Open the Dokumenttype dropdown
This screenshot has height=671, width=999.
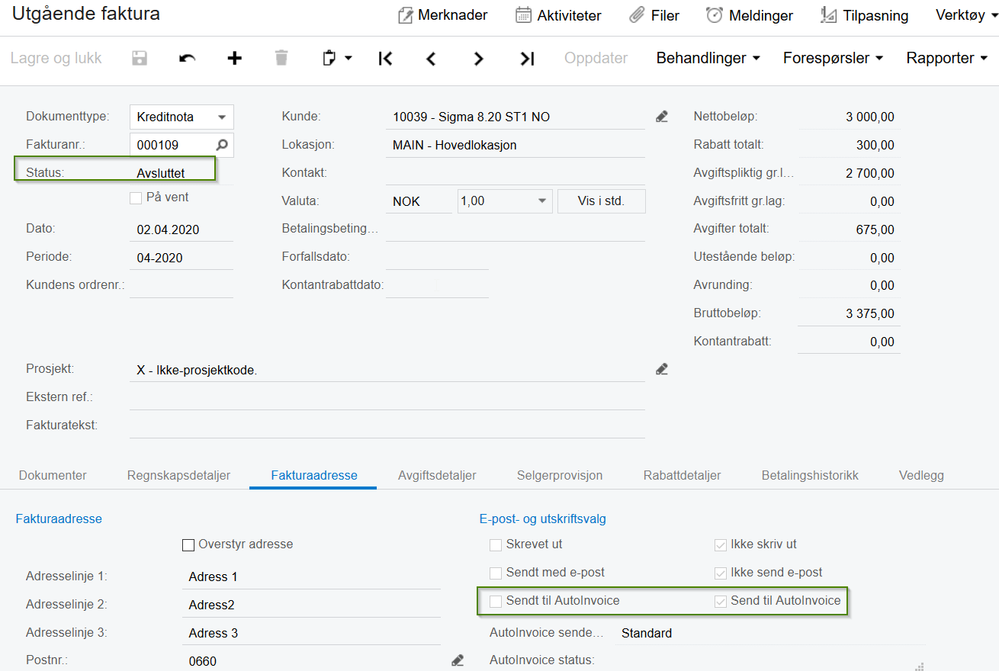coord(223,117)
